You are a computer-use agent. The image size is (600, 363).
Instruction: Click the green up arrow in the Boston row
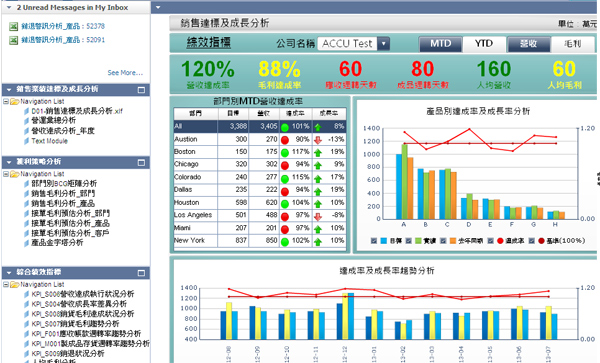(x=318, y=153)
